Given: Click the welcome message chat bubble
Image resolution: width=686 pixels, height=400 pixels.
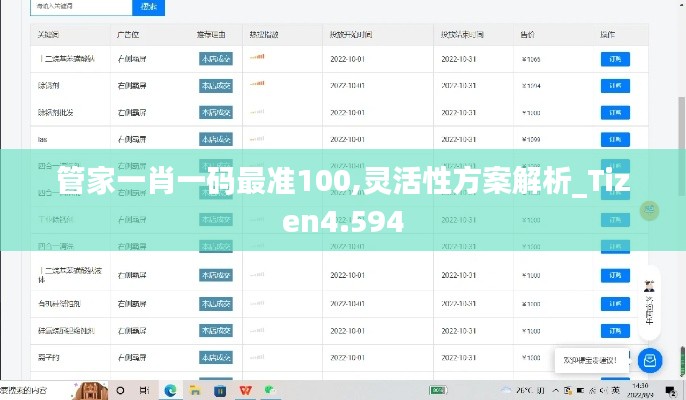Looking at the screenshot, I should 590,359.
